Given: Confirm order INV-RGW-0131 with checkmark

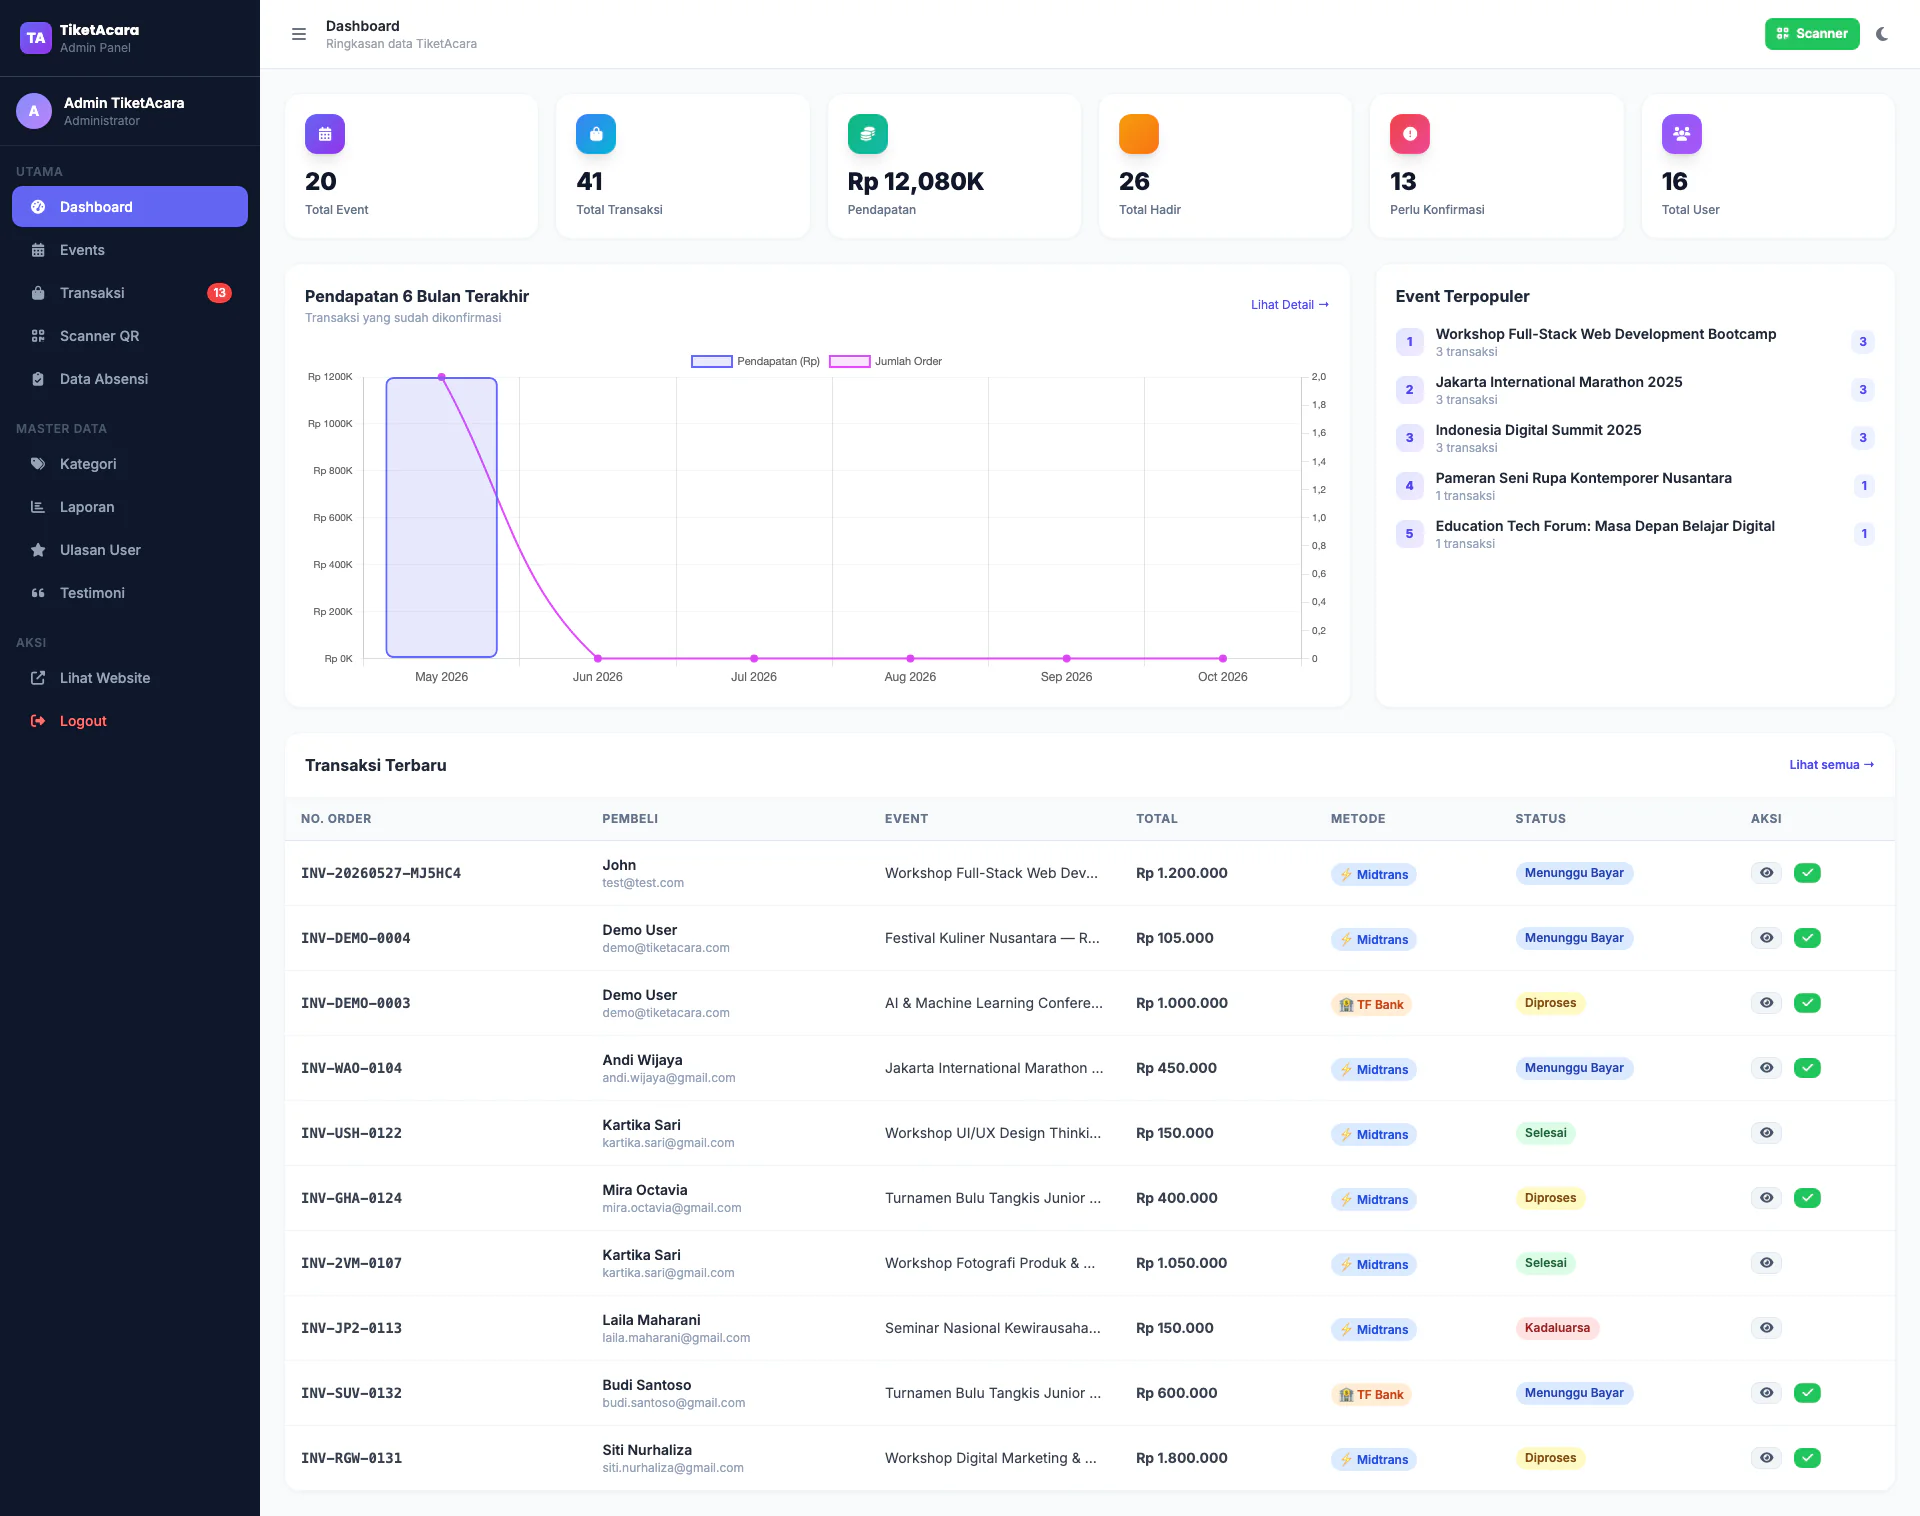Looking at the screenshot, I should point(1807,1458).
